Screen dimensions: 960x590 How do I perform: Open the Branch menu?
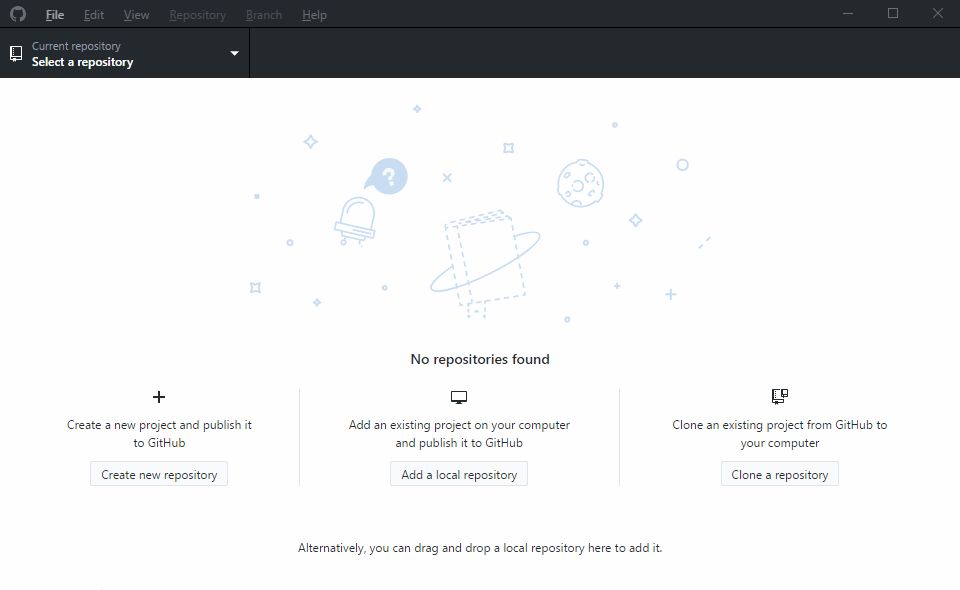point(264,15)
